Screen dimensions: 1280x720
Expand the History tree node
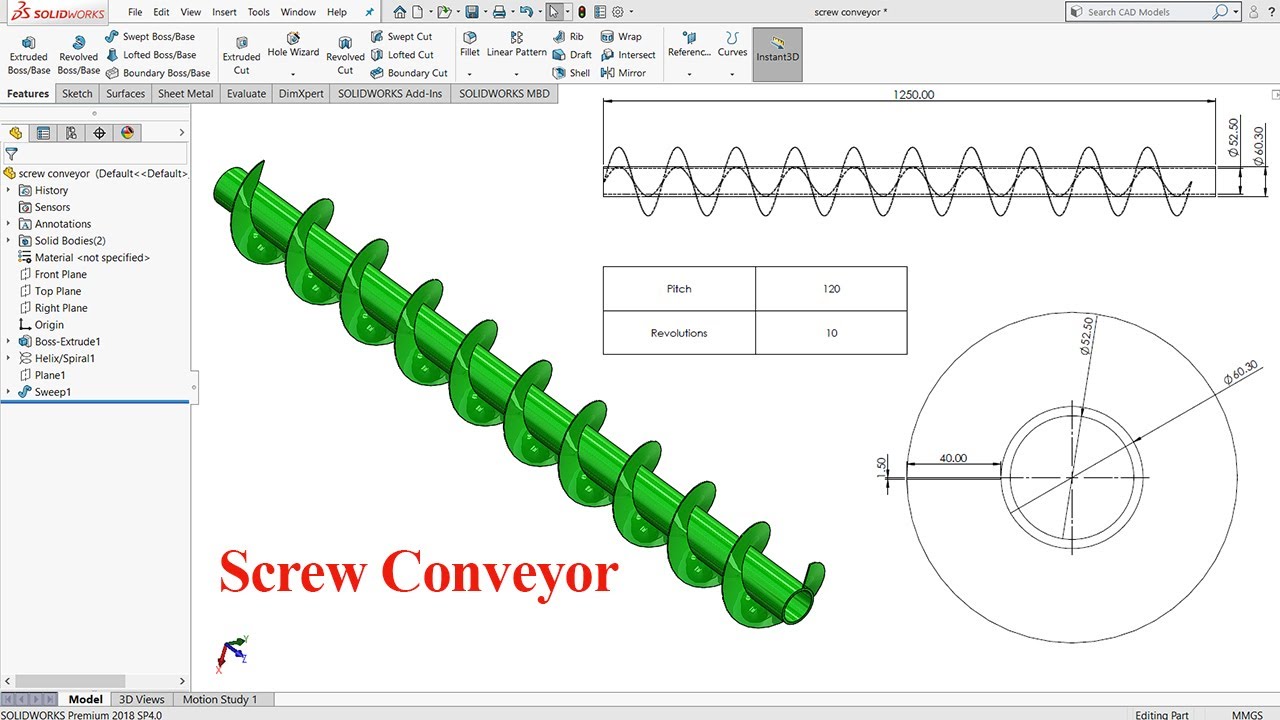pos(9,190)
